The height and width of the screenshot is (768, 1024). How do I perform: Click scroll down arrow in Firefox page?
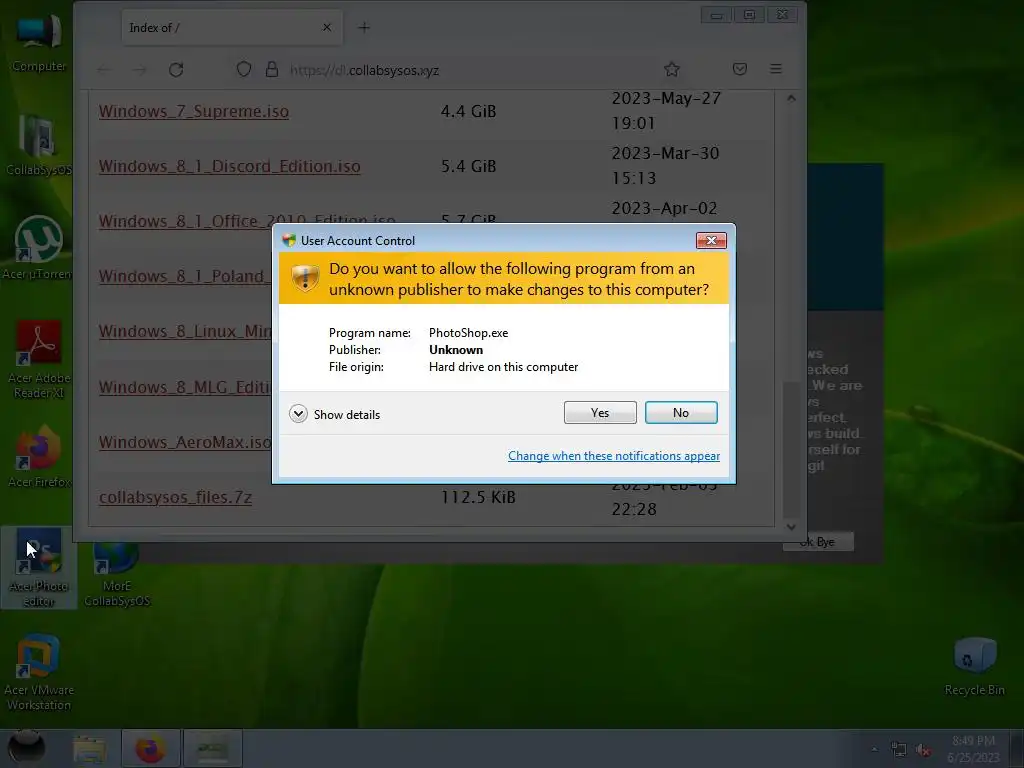pyautogui.click(x=791, y=526)
